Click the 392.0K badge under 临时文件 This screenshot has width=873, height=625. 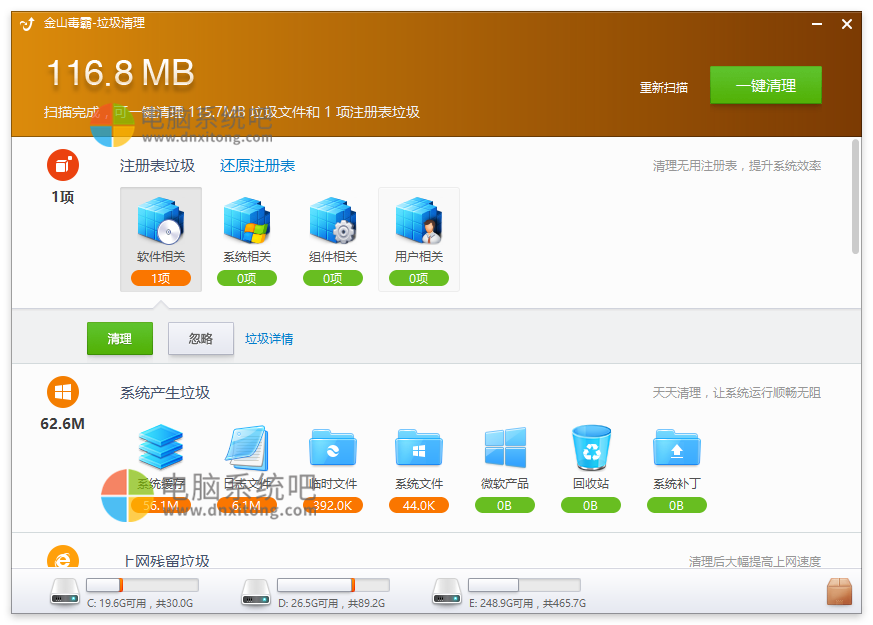(x=332, y=505)
